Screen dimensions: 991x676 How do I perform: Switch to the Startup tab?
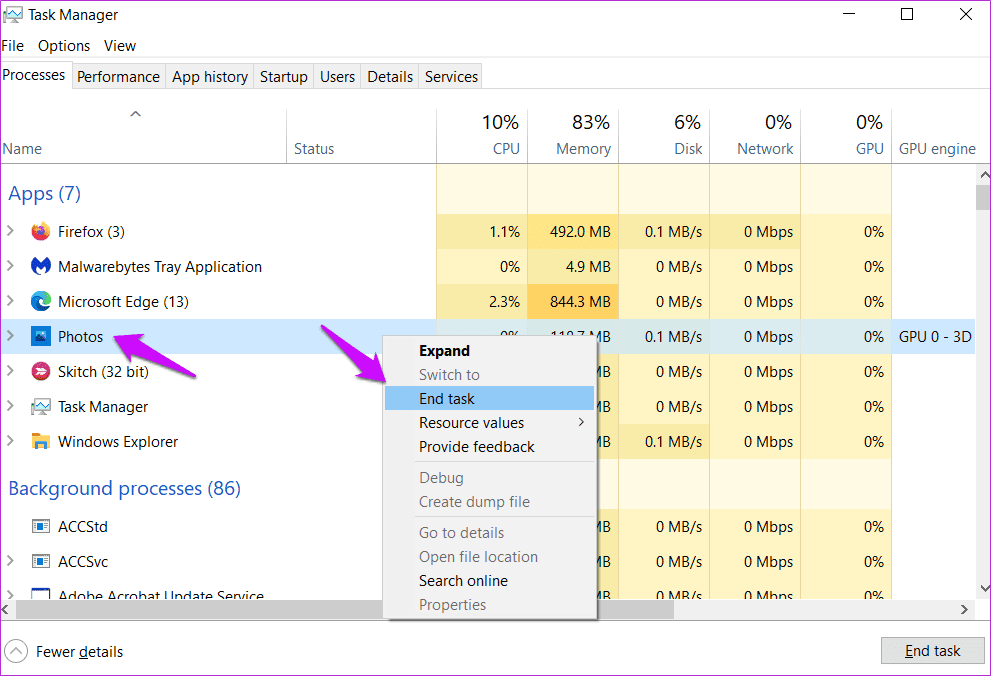tap(284, 76)
